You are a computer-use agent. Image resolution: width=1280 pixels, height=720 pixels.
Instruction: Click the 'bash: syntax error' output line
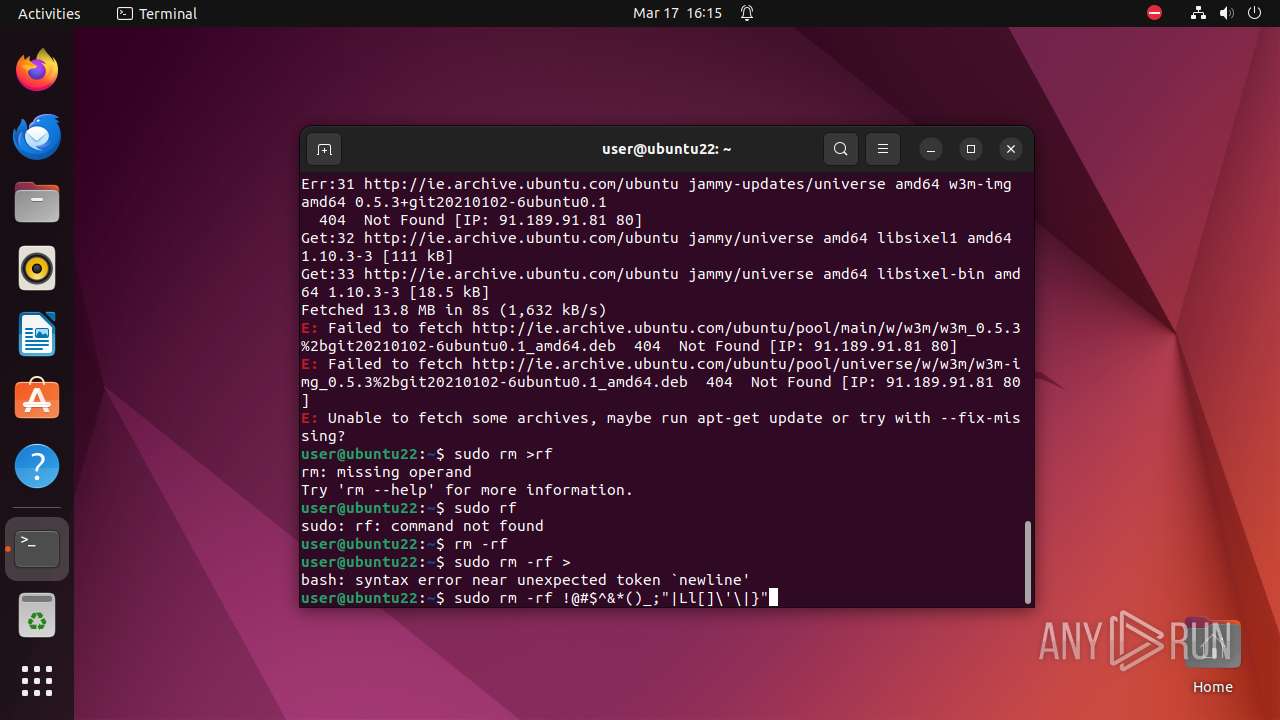[525, 580]
